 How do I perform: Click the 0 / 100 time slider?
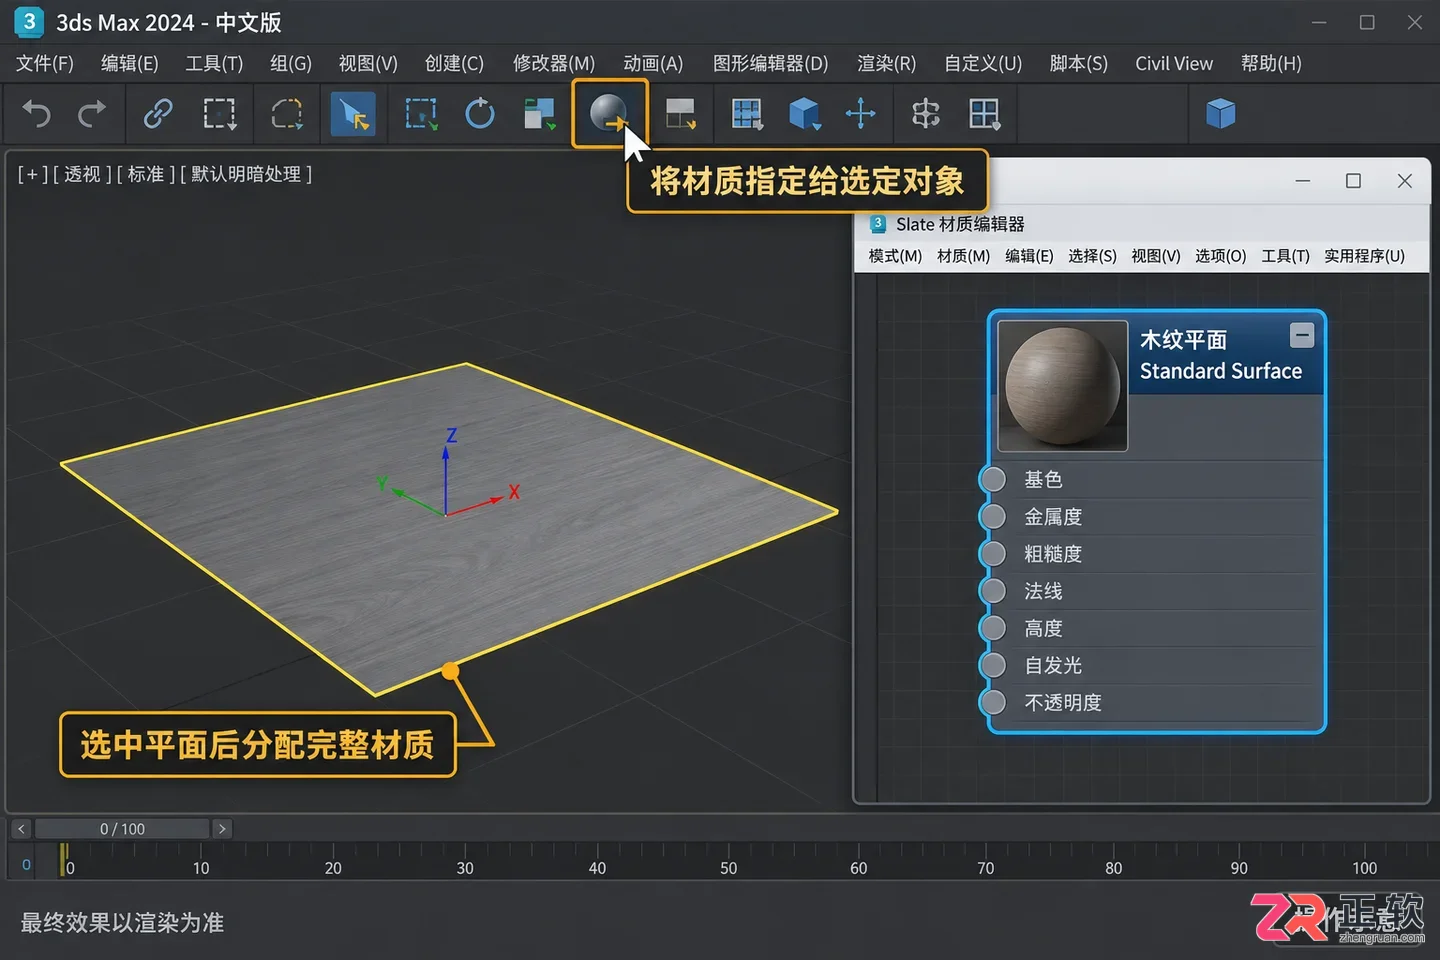[122, 829]
